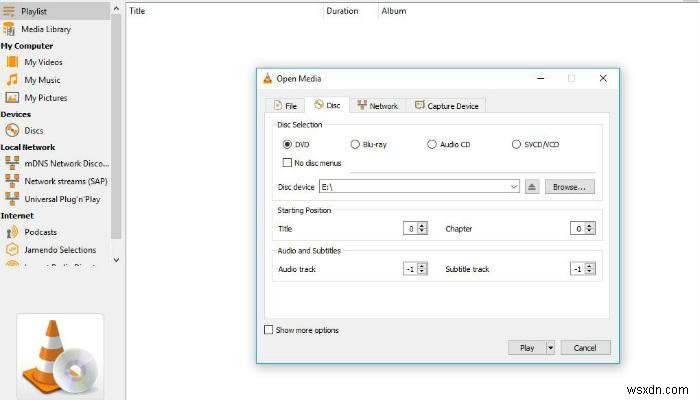Switch to the Capture Device tab

[446, 105]
